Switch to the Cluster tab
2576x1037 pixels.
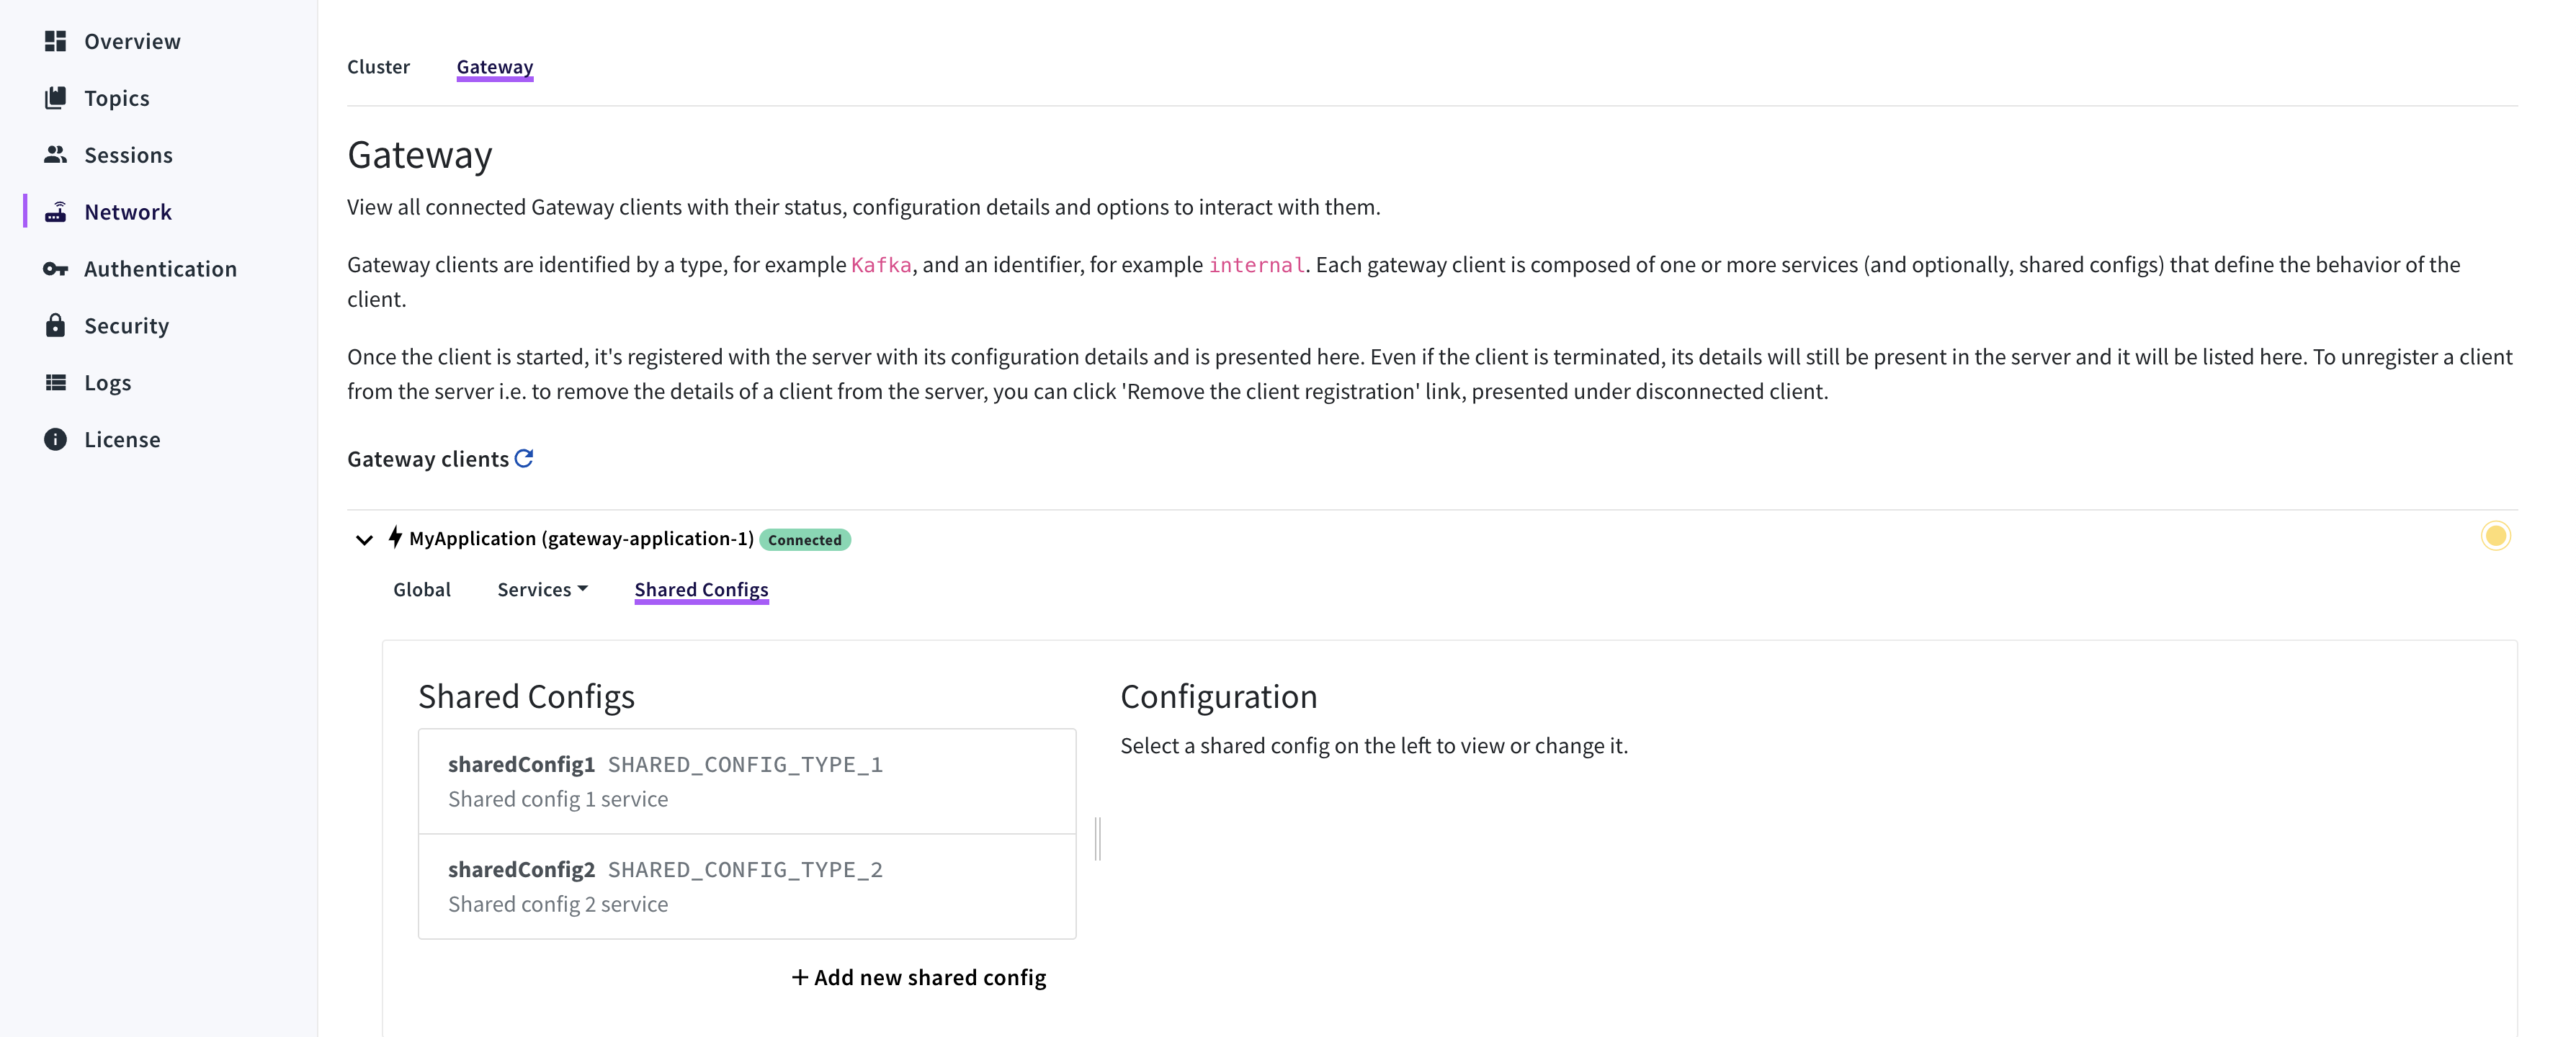[x=378, y=67]
